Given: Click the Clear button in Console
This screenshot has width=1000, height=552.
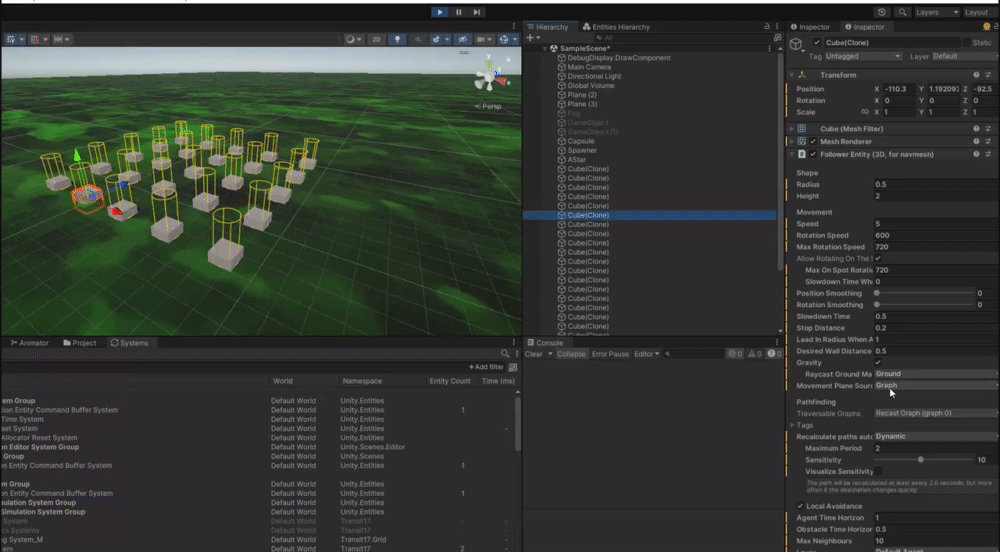Looking at the screenshot, I should click(x=534, y=354).
